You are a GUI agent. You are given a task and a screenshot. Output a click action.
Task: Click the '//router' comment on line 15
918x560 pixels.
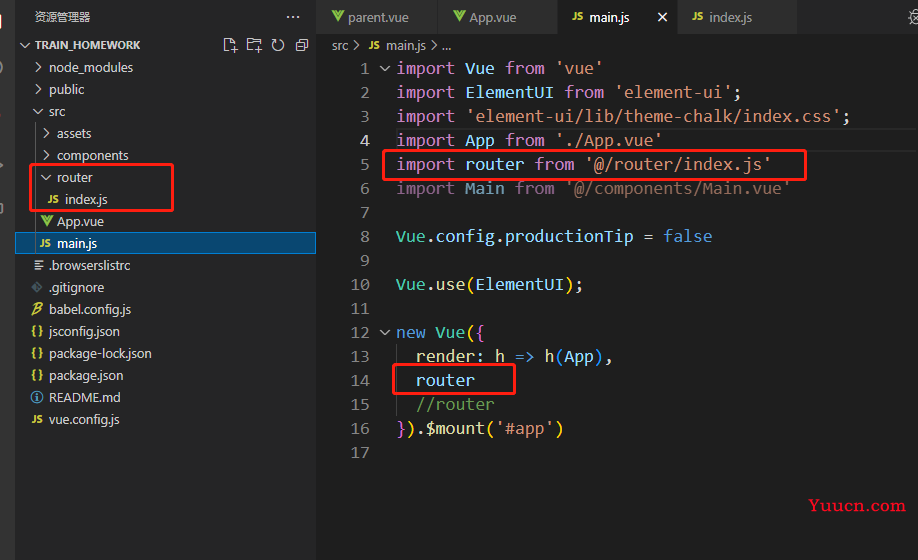click(x=455, y=404)
